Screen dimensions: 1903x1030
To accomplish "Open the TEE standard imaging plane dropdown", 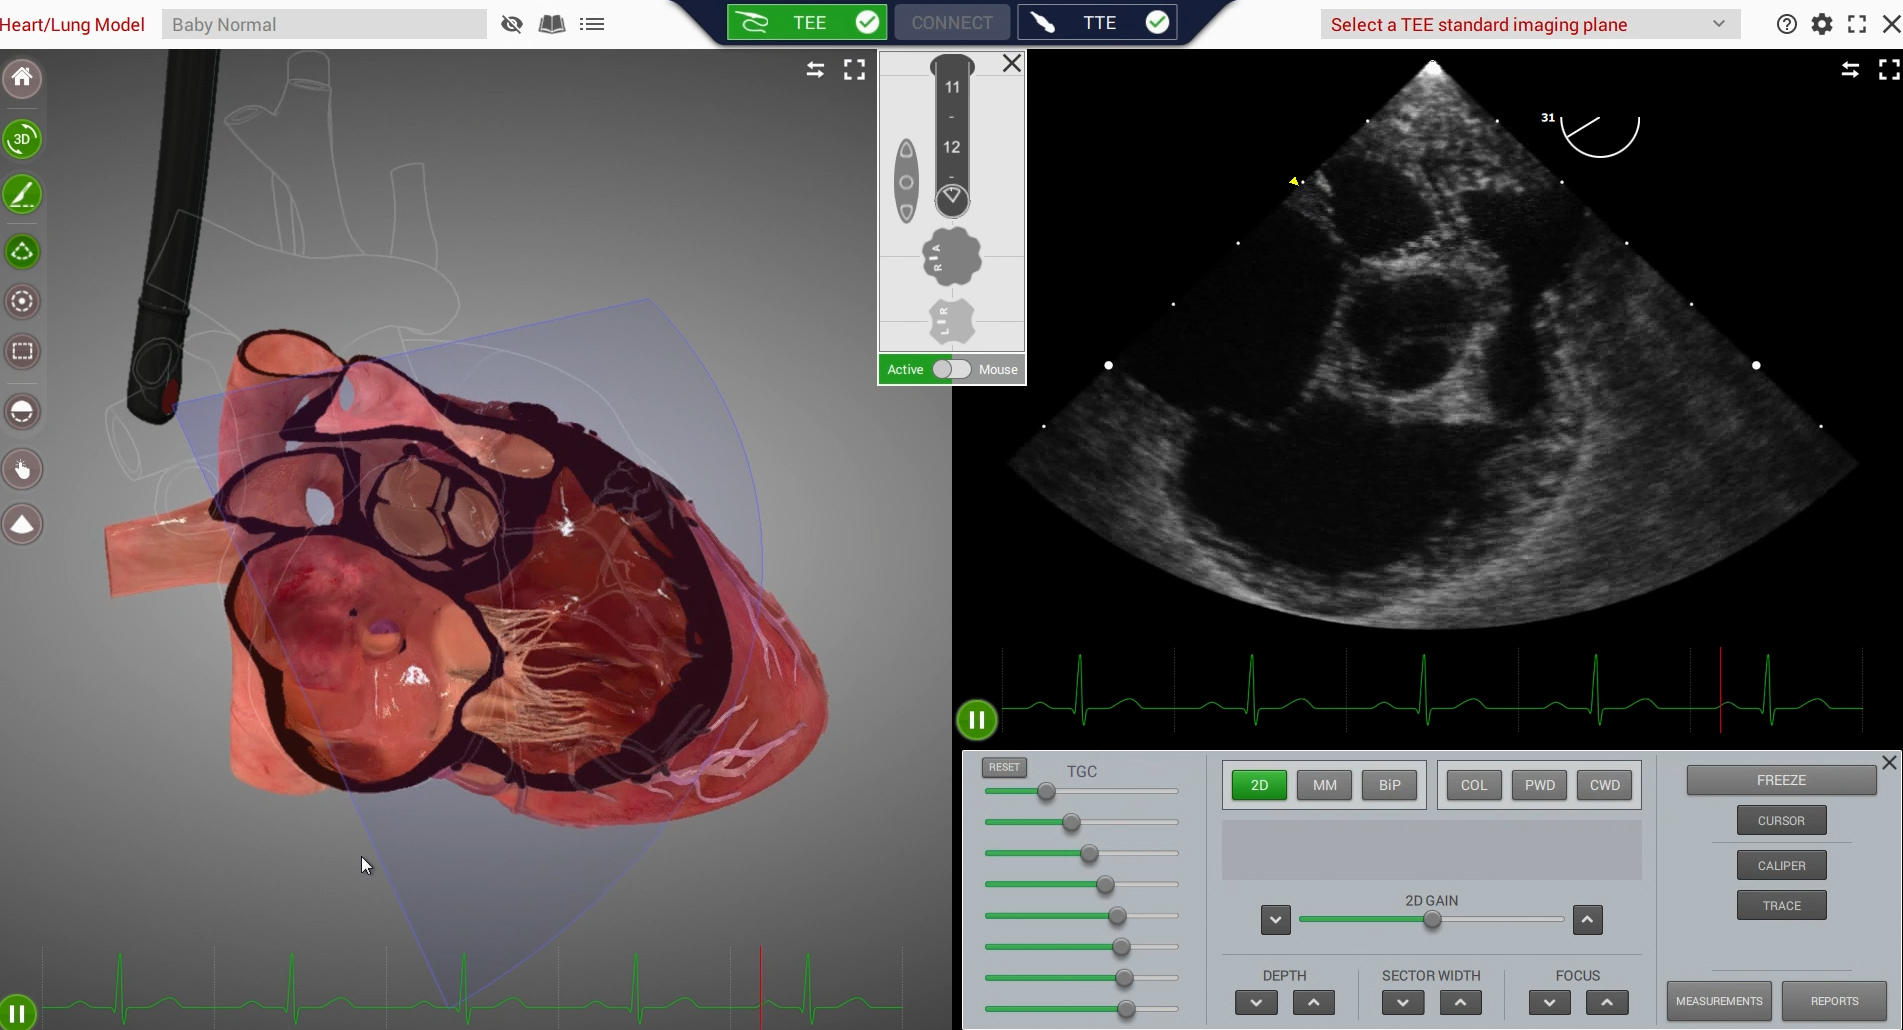I will pos(1530,24).
